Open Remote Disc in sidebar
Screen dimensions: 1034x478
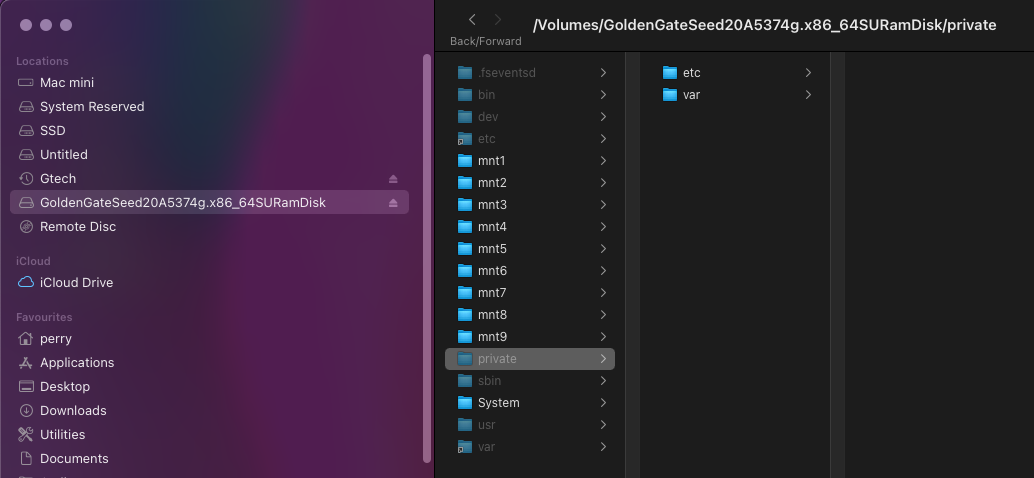pyautogui.click(x=210, y=226)
